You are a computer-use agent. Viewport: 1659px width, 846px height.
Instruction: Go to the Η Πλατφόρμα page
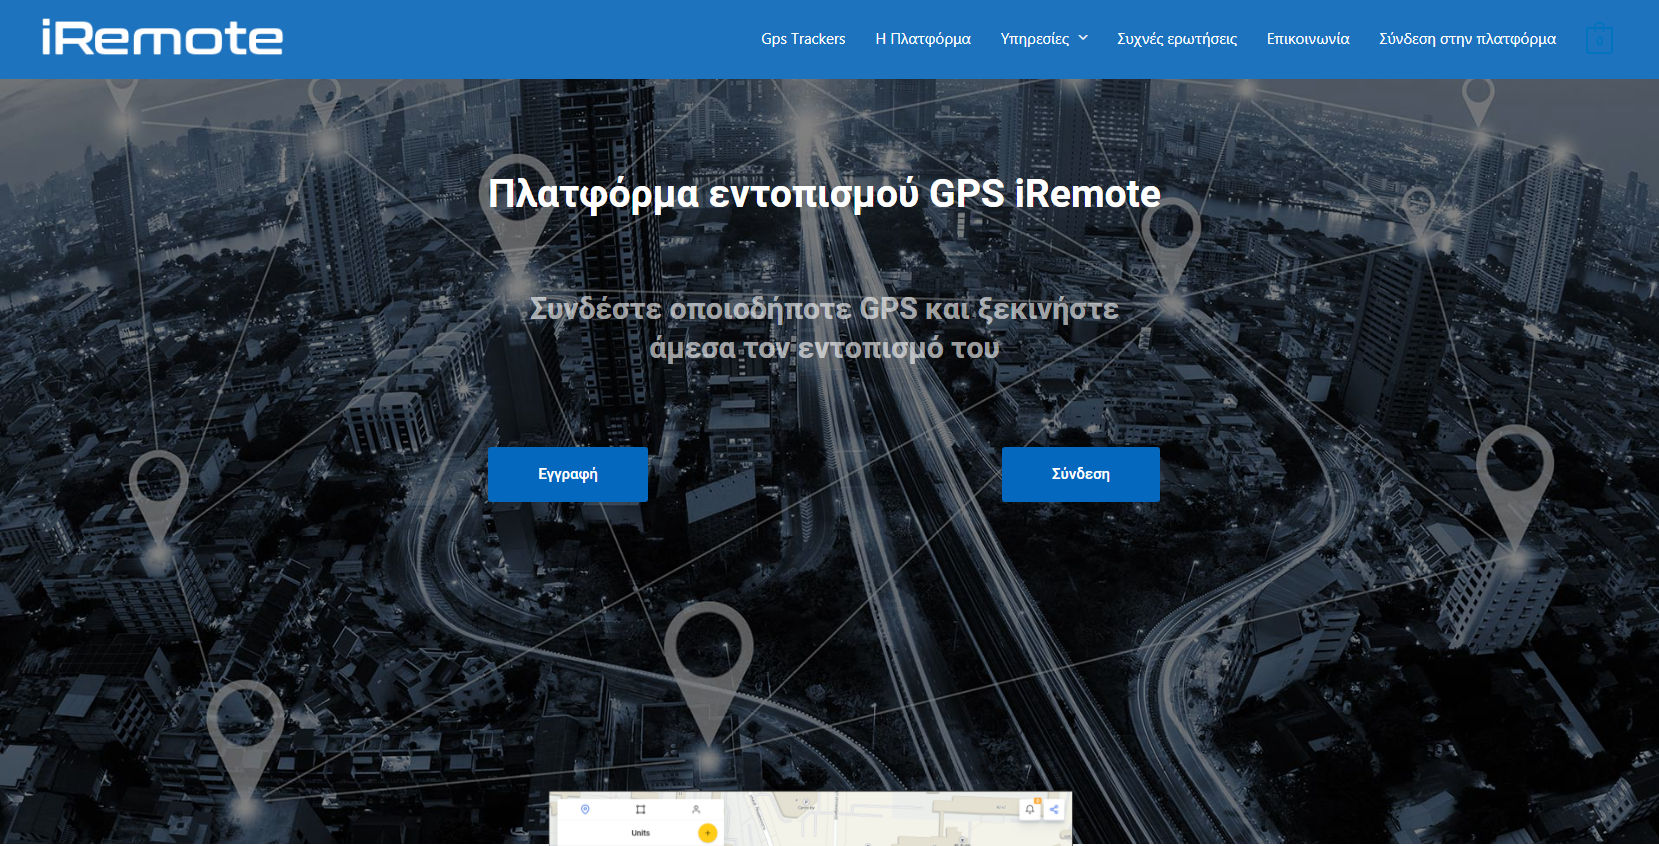(923, 39)
